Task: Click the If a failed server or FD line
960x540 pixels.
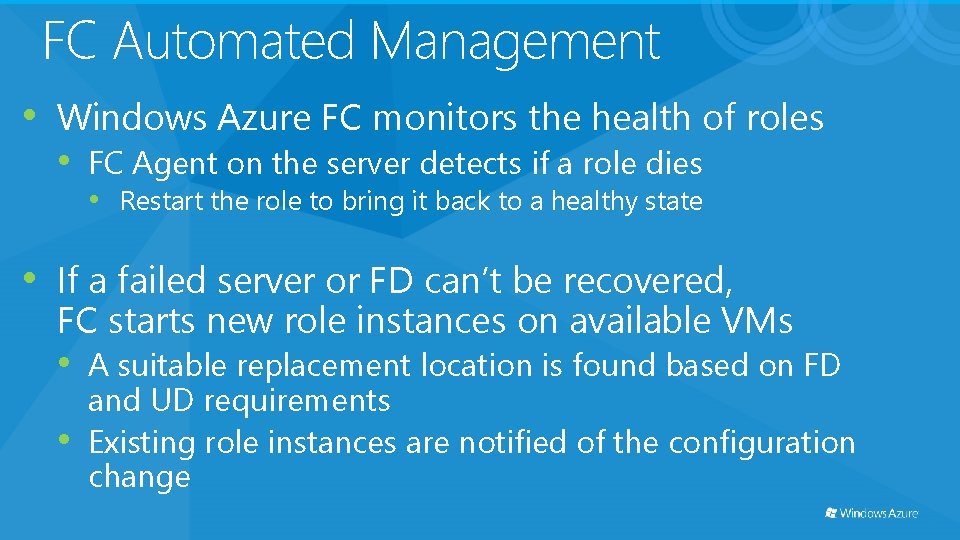Action: click(395, 280)
